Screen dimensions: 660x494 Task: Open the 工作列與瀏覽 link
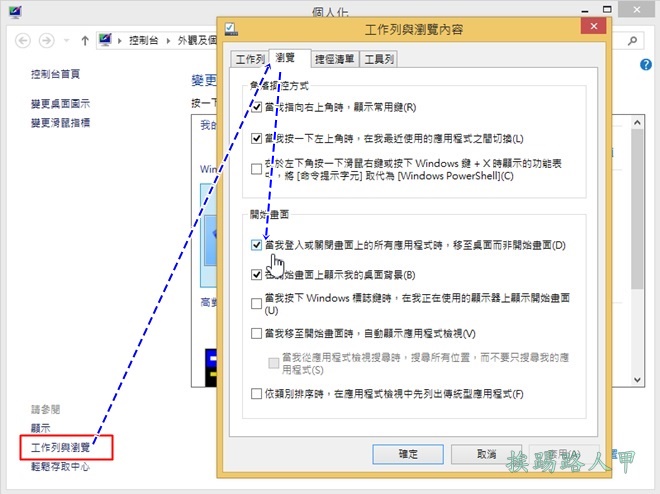click(x=61, y=446)
